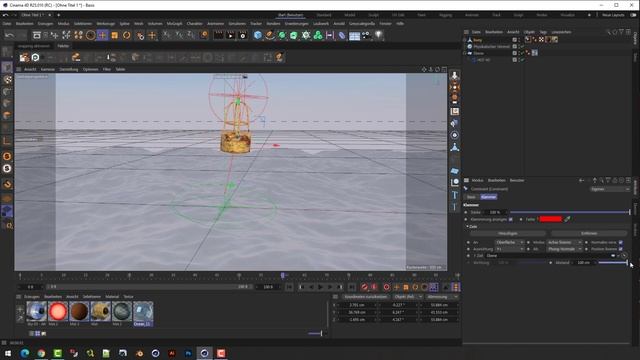This screenshot has width=640, height=360.
Task: Open the Abmessung dropdown in coordinates
Action: pyautogui.click(x=442, y=297)
